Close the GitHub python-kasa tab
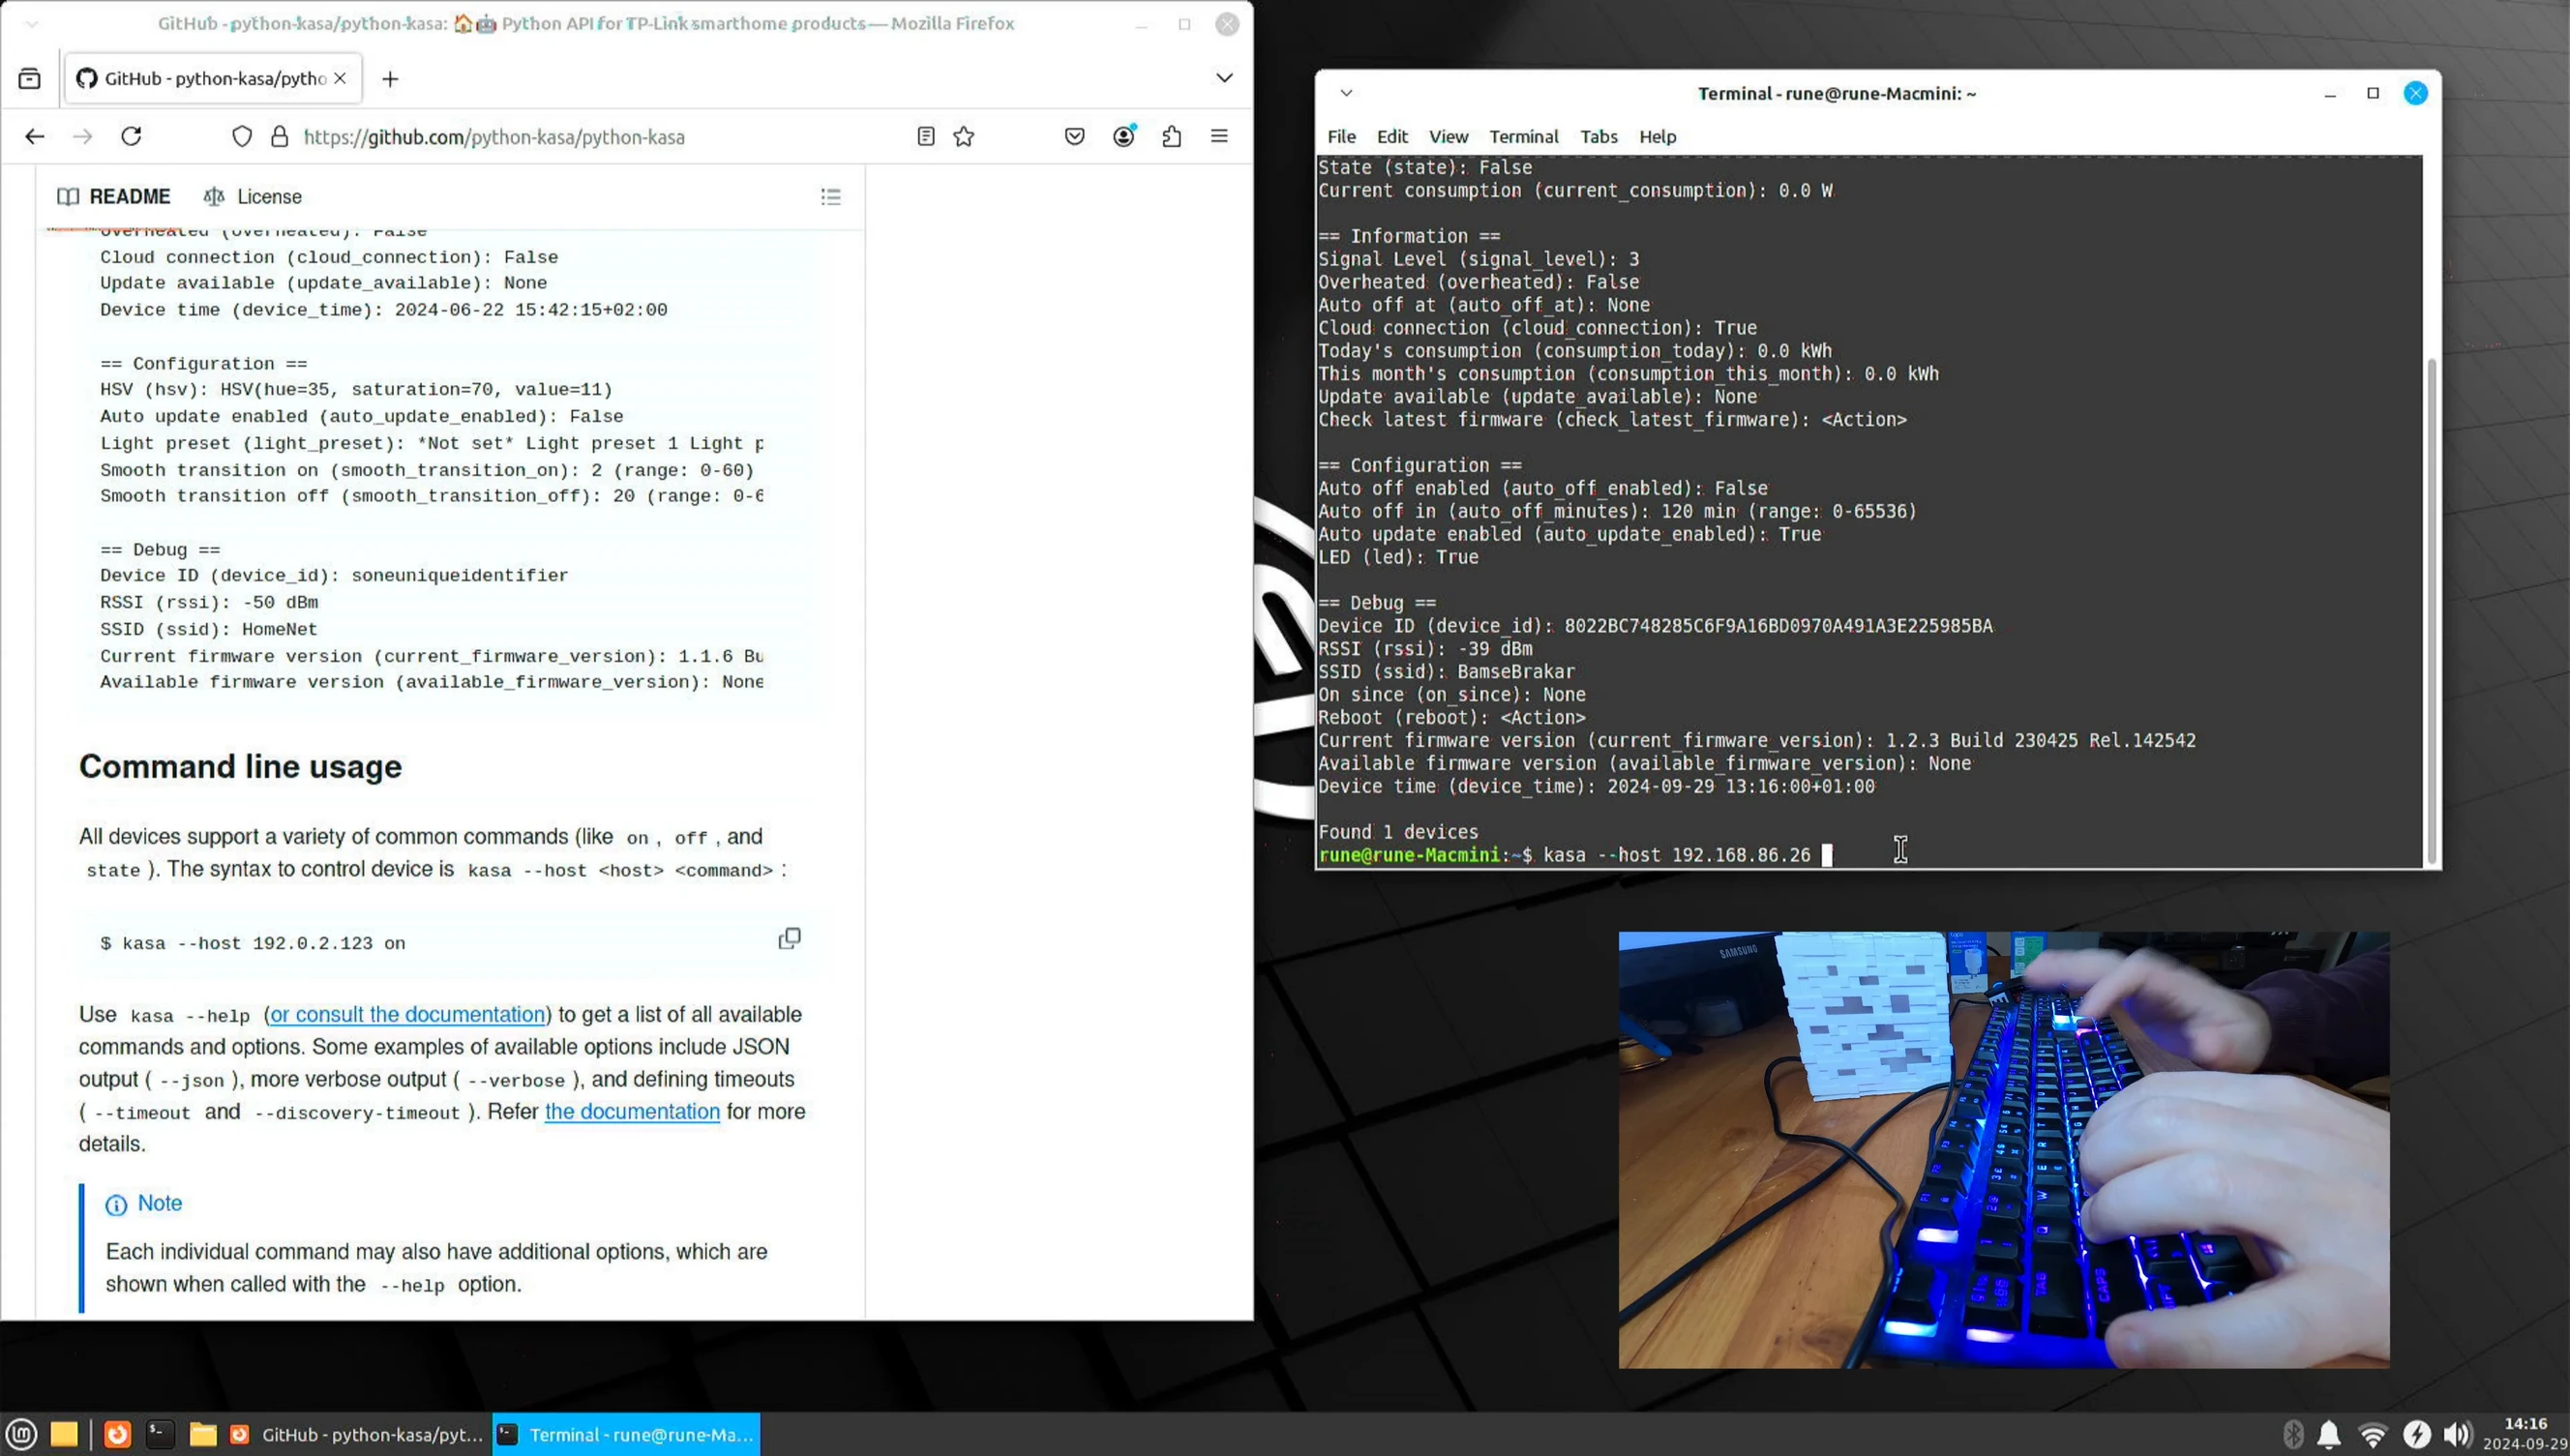2570x1456 pixels. (340, 78)
